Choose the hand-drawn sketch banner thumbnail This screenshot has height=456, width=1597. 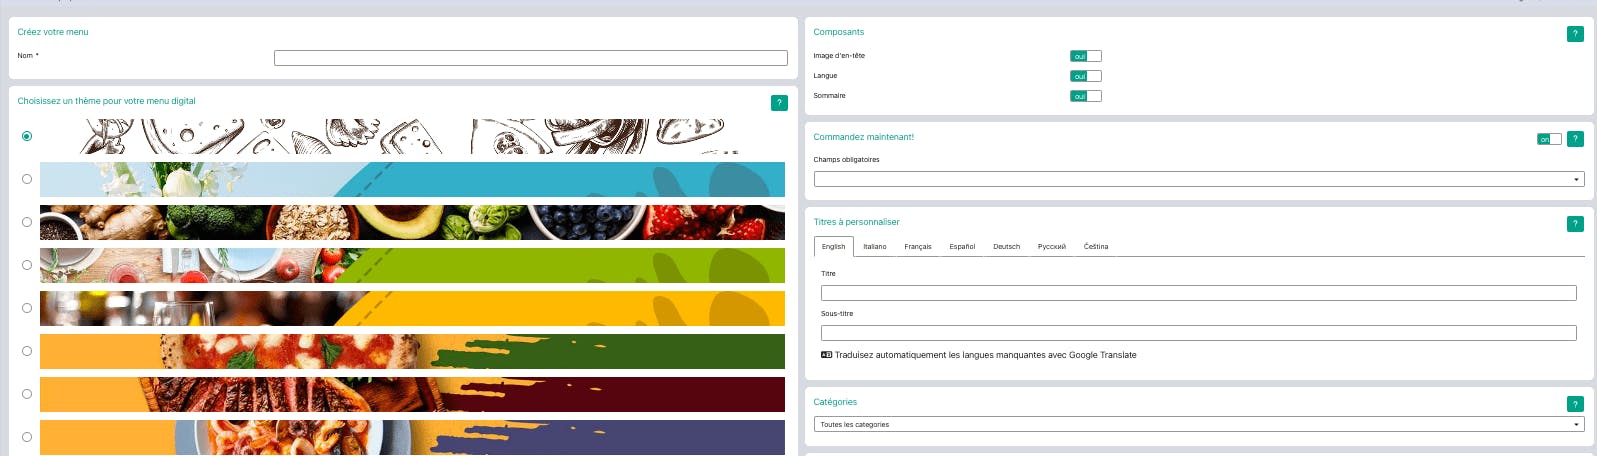412,136
